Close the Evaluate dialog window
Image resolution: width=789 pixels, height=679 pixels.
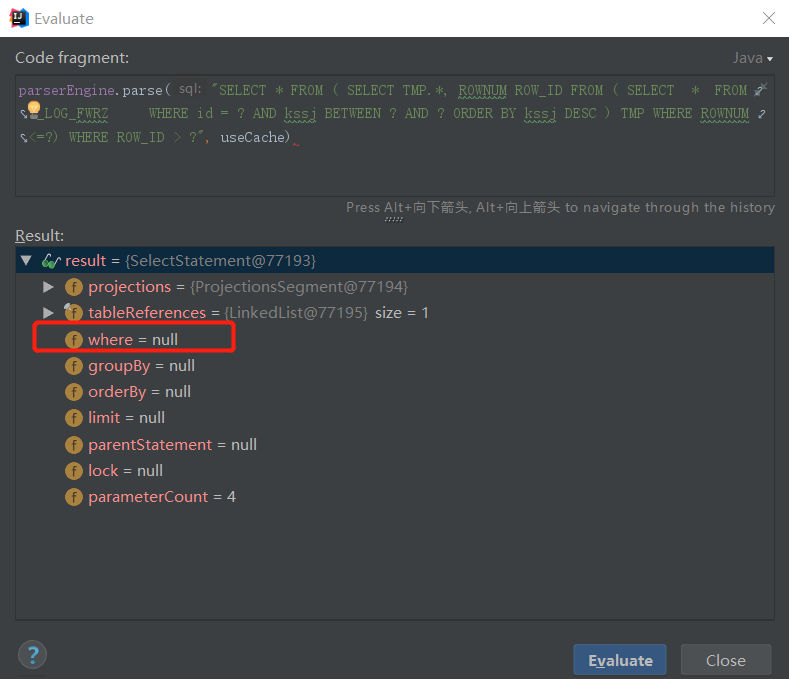769,18
